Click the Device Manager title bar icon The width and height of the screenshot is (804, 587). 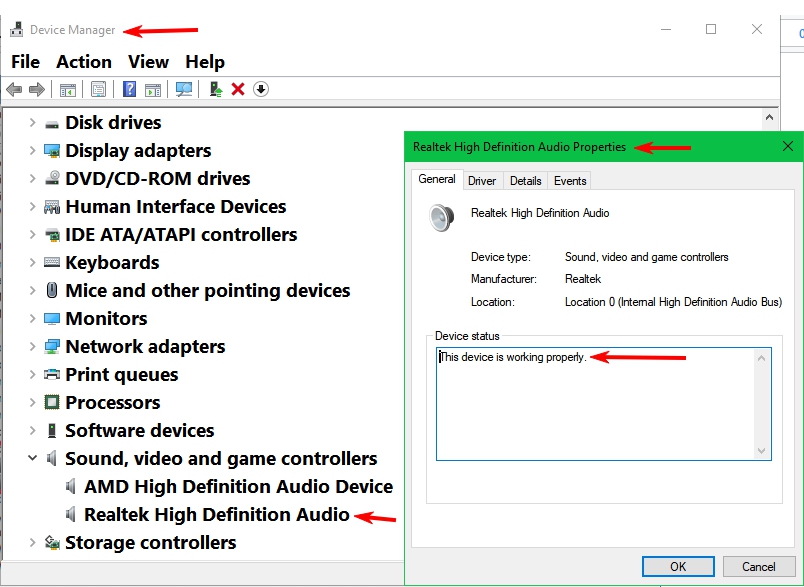point(17,30)
